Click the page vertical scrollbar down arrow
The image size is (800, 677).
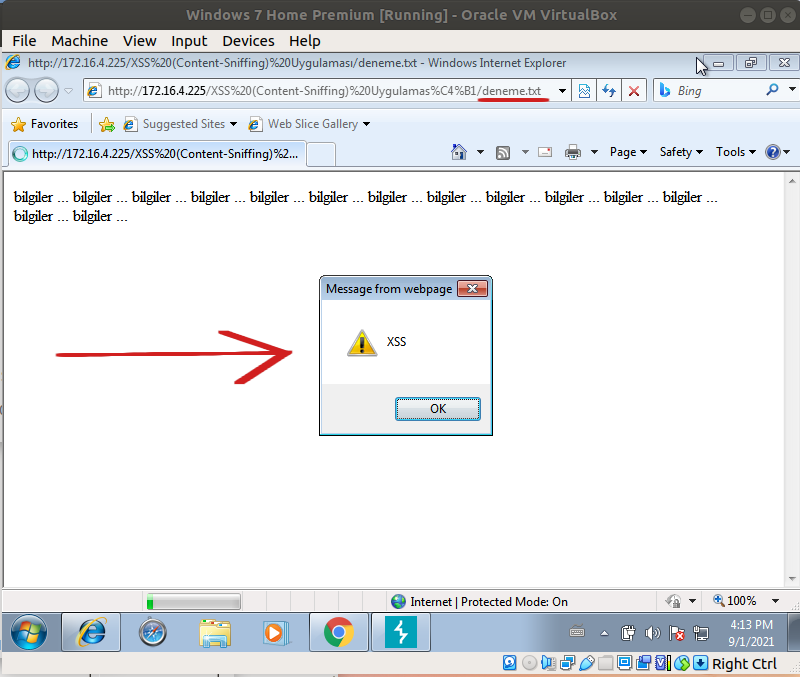tap(791, 579)
